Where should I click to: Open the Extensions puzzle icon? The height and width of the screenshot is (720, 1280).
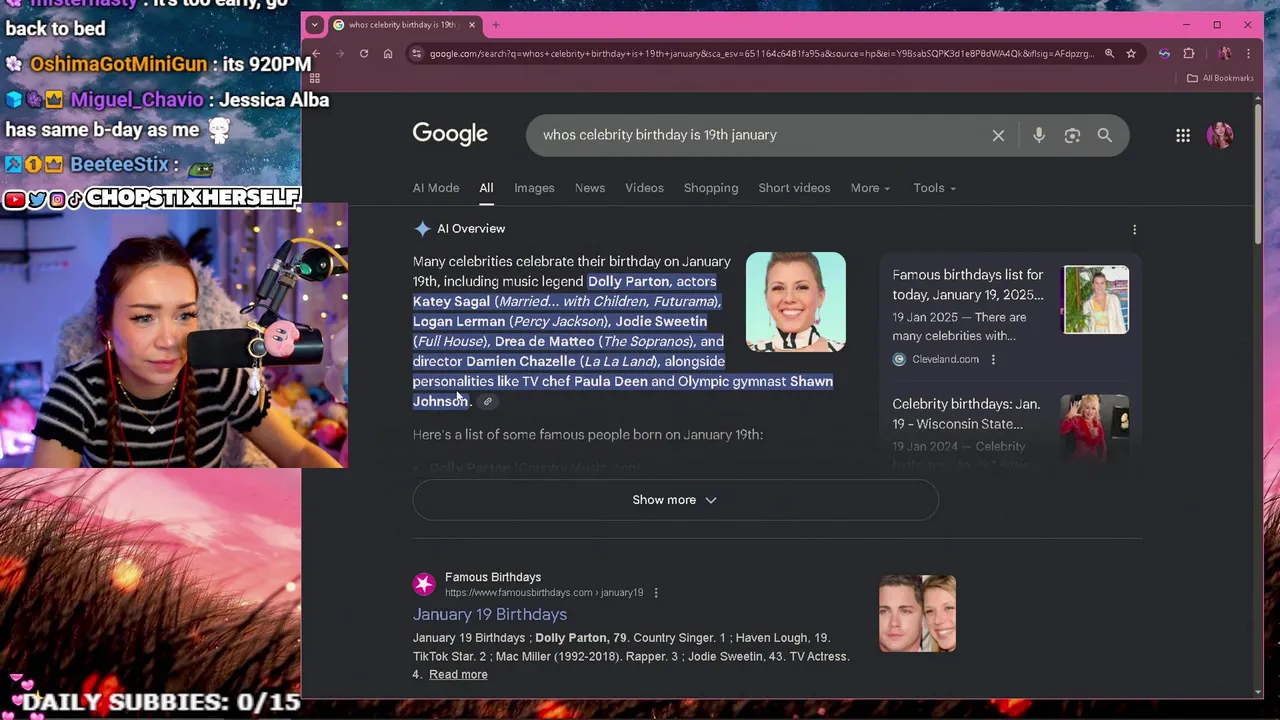point(1189,54)
